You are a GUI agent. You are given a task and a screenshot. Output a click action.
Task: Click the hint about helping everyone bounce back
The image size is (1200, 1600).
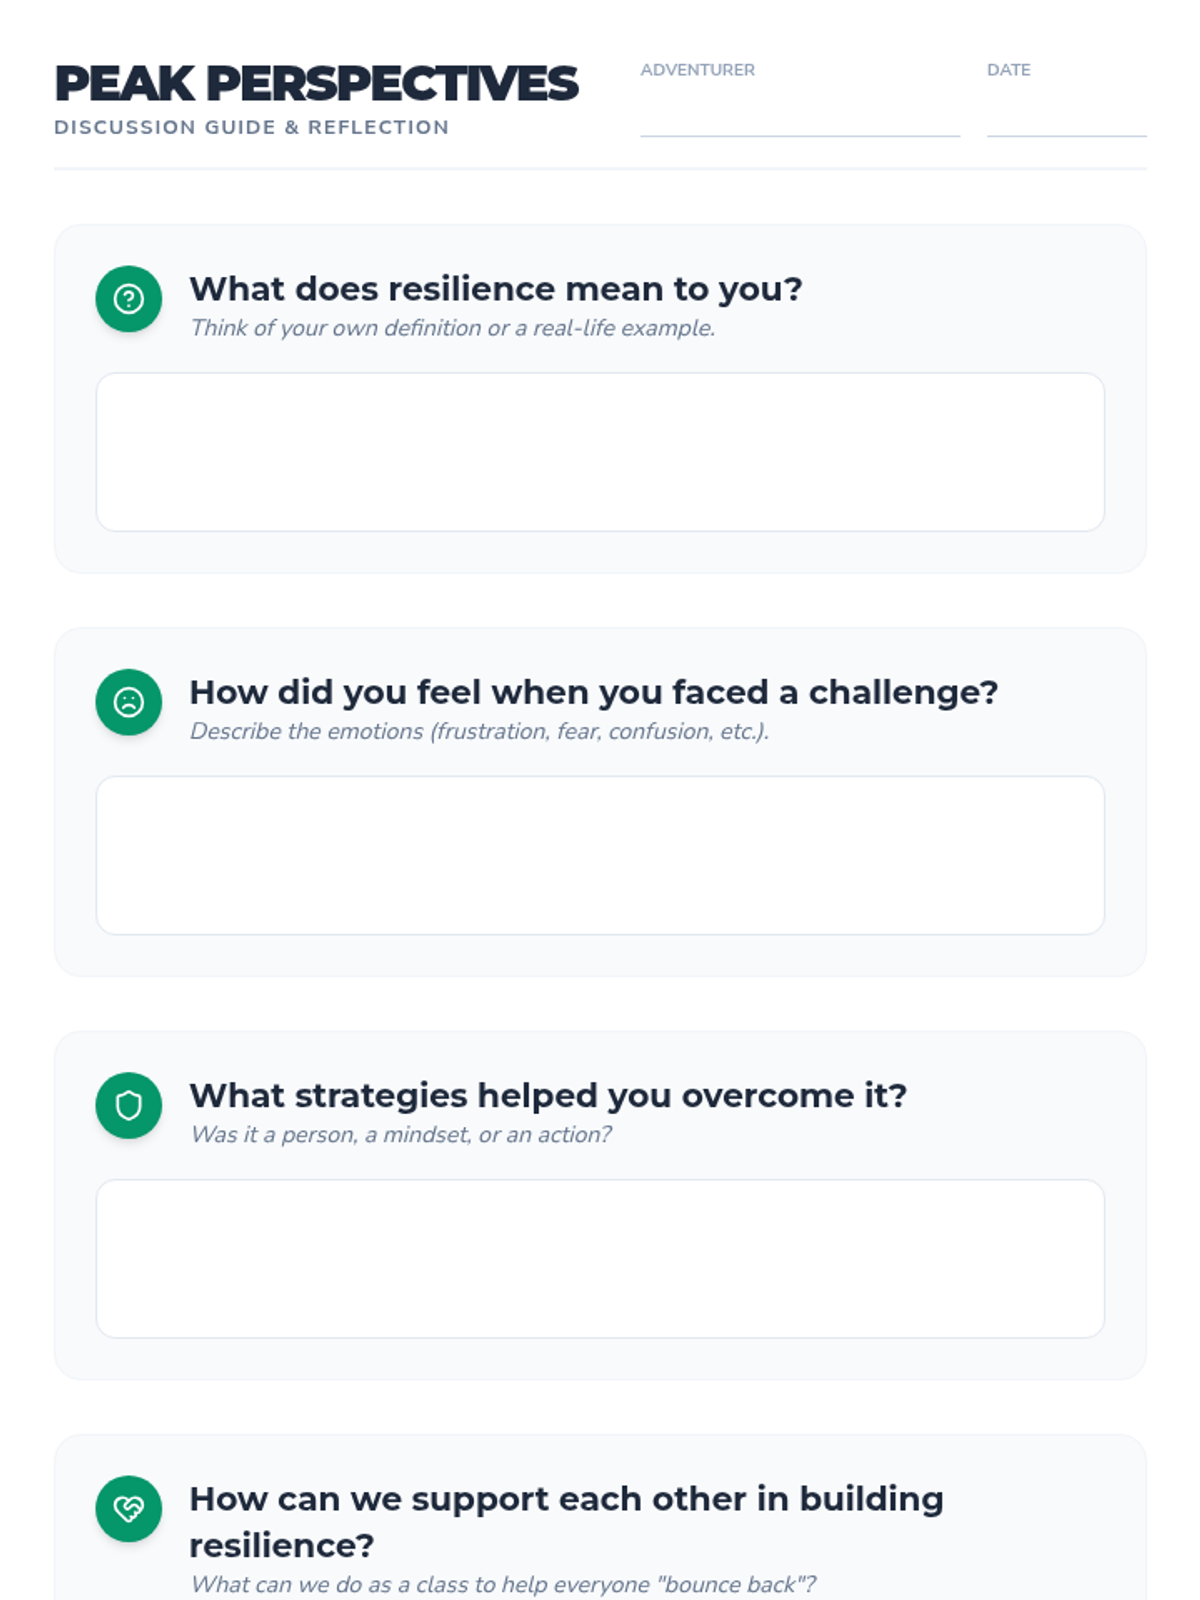coord(502,1584)
